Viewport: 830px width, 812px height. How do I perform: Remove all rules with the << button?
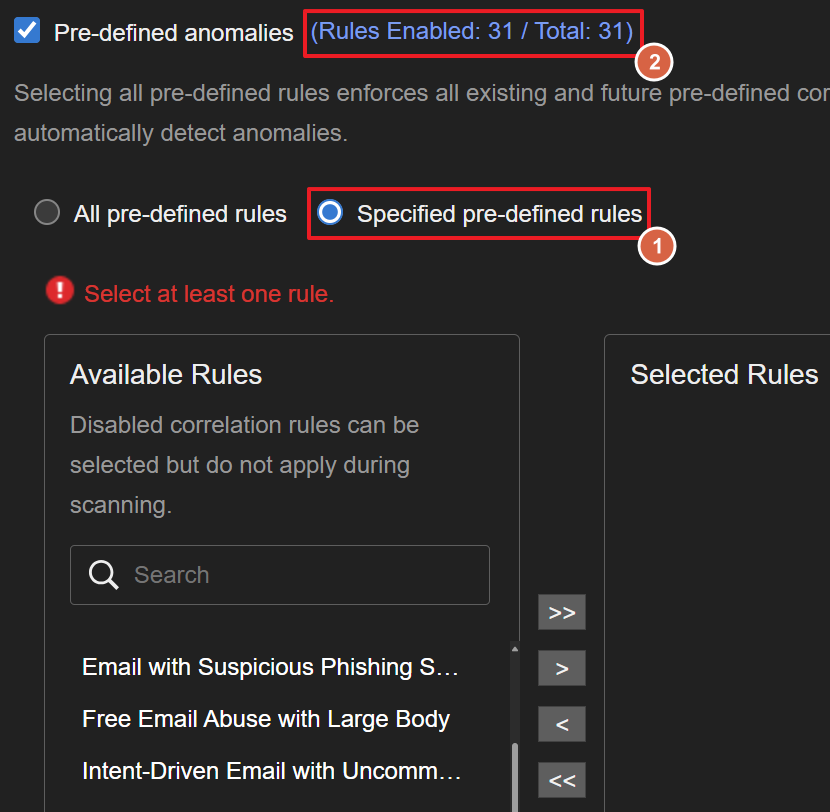(x=561, y=780)
